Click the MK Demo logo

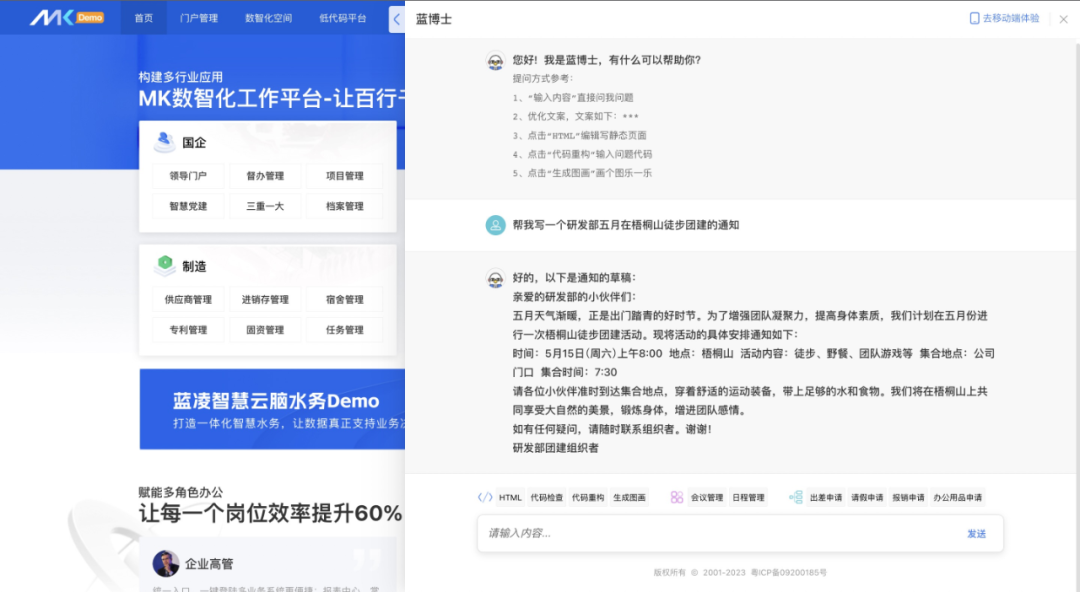pyautogui.click(x=66, y=17)
